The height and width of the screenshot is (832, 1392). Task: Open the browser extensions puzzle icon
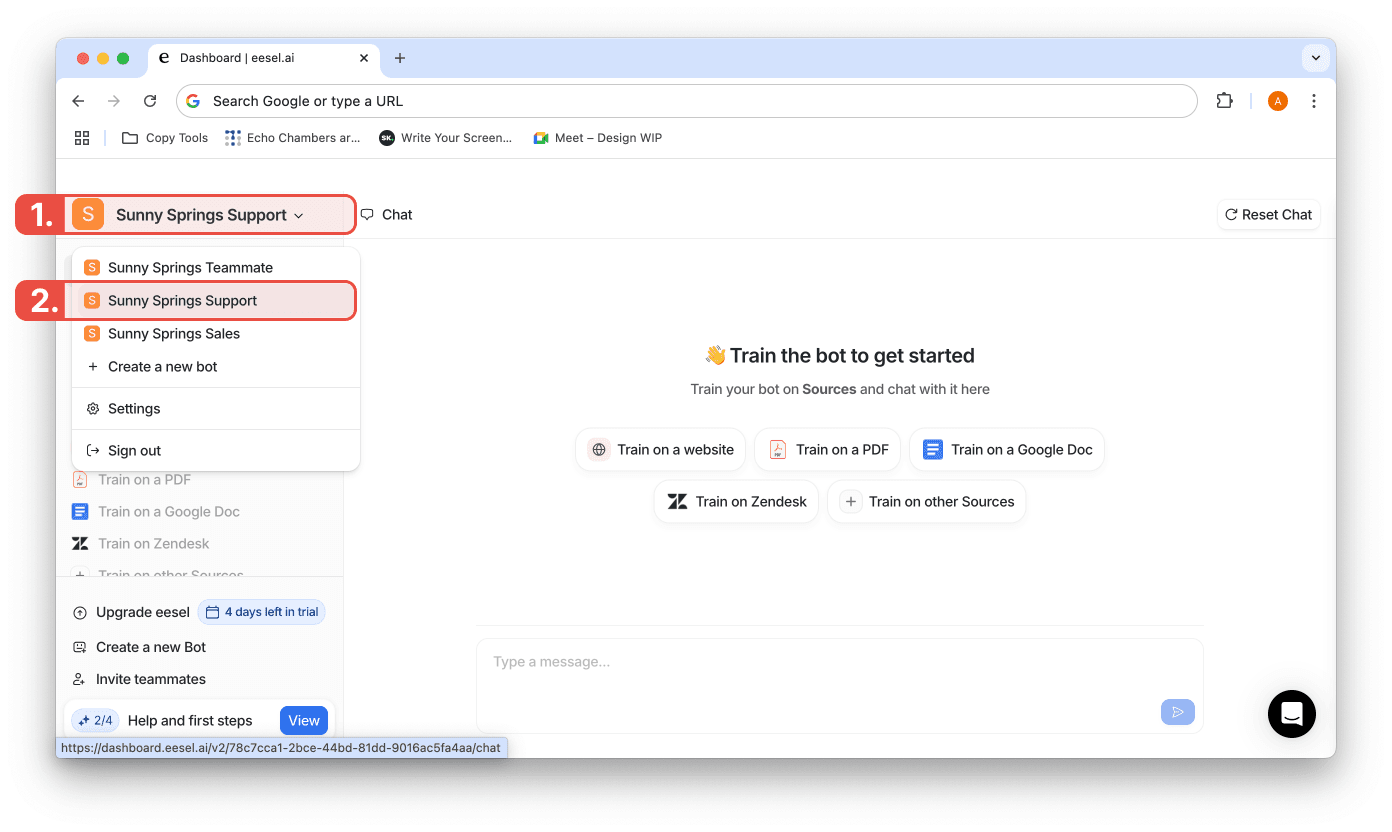[x=1224, y=101]
